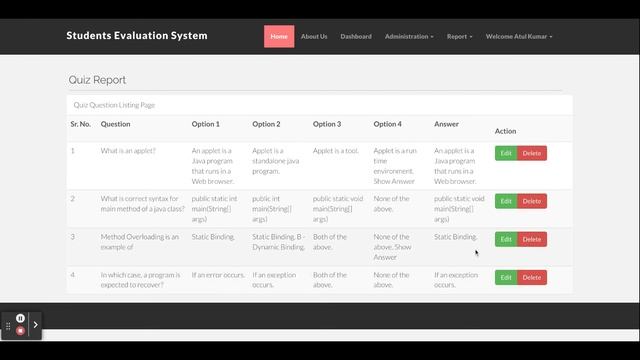Image resolution: width=640 pixels, height=360 pixels.
Task: Open Welcome Atul Kumar user menu
Action: point(519,36)
